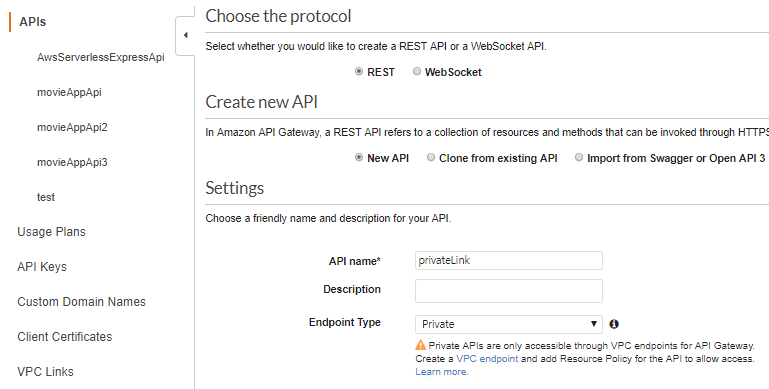Collapse the sidebar with the arrow handle
The width and height of the screenshot is (769, 389).
[x=185, y=35]
